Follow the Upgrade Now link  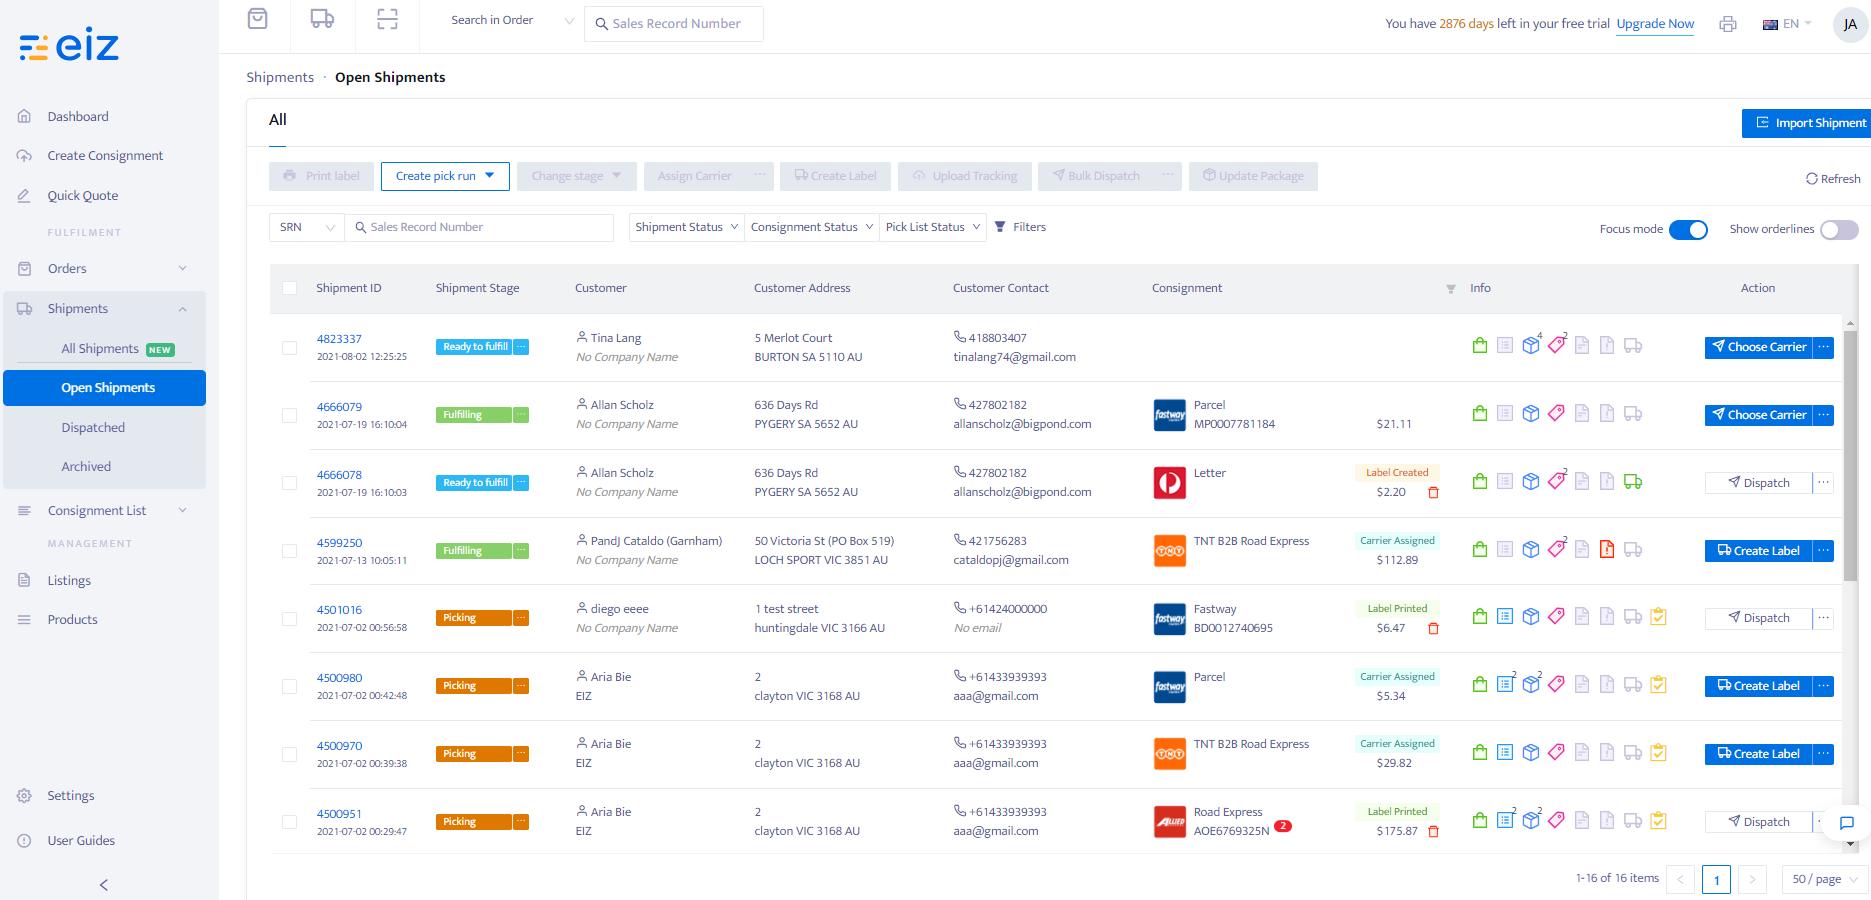point(1655,24)
